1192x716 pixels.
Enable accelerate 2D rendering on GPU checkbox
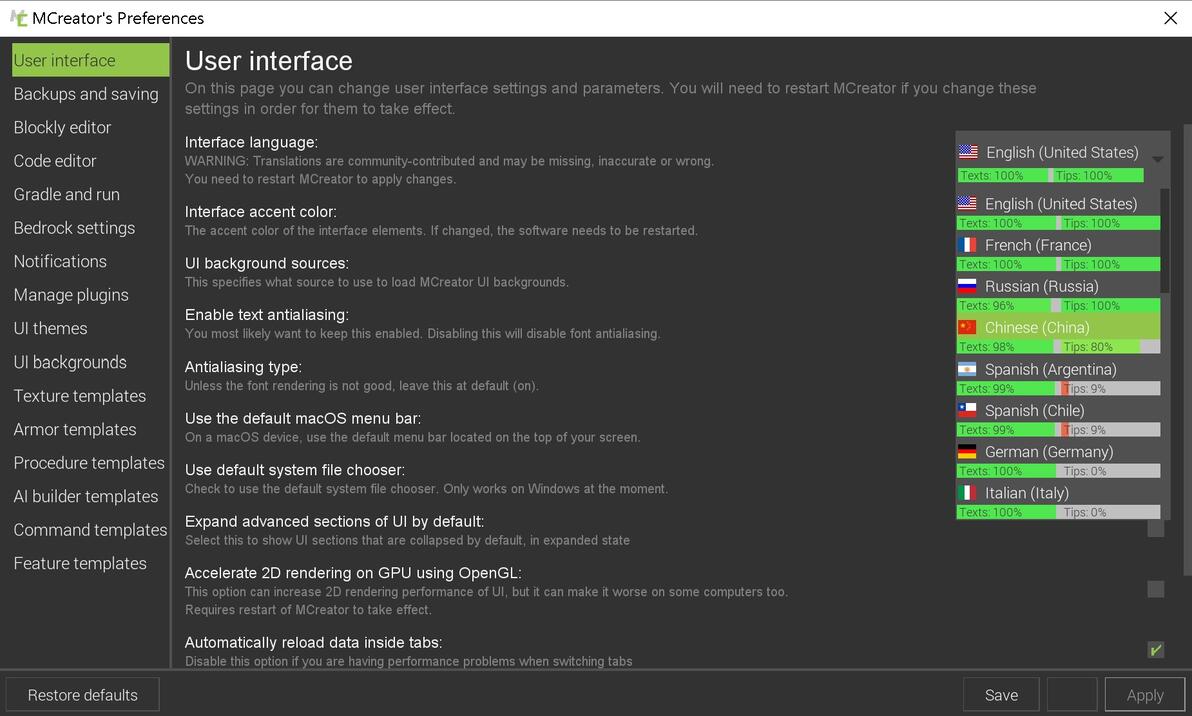coord(1156,589)
